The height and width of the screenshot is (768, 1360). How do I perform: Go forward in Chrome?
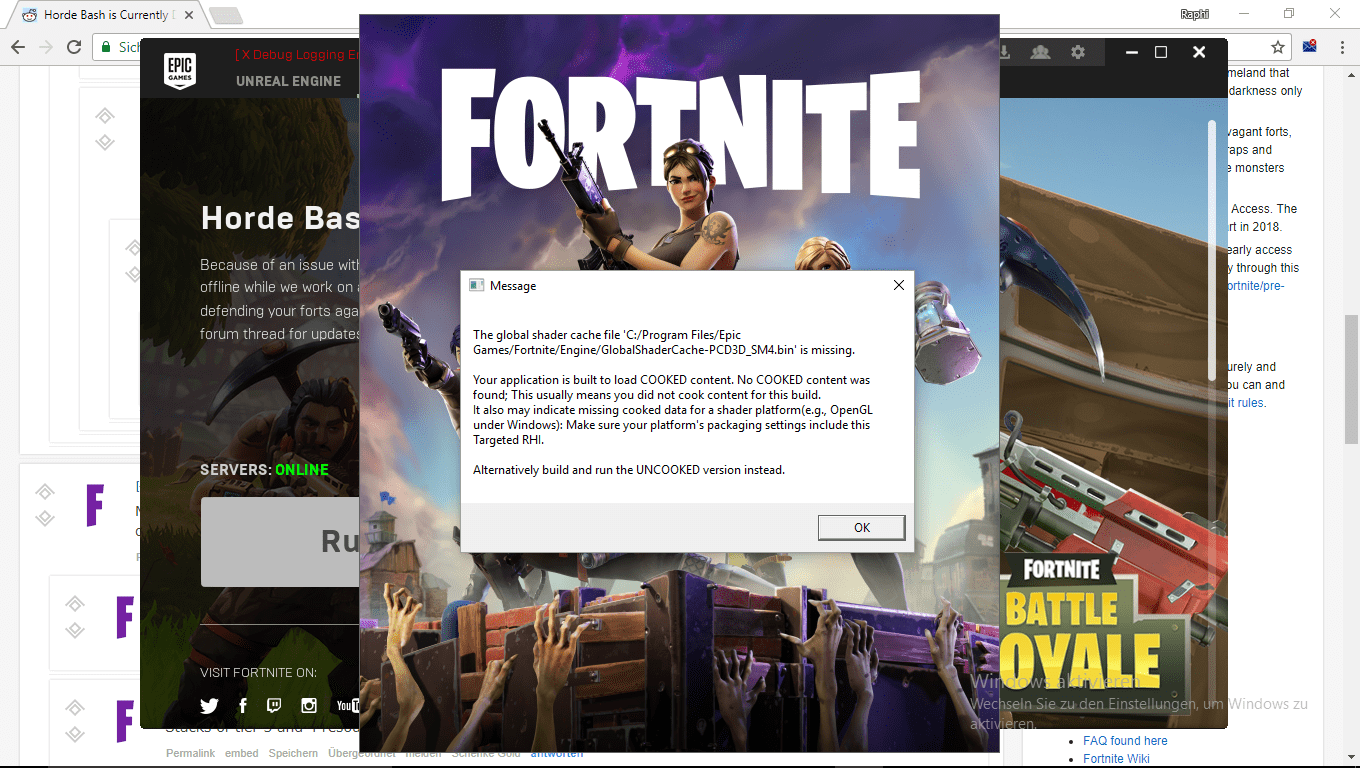point(46,47)
